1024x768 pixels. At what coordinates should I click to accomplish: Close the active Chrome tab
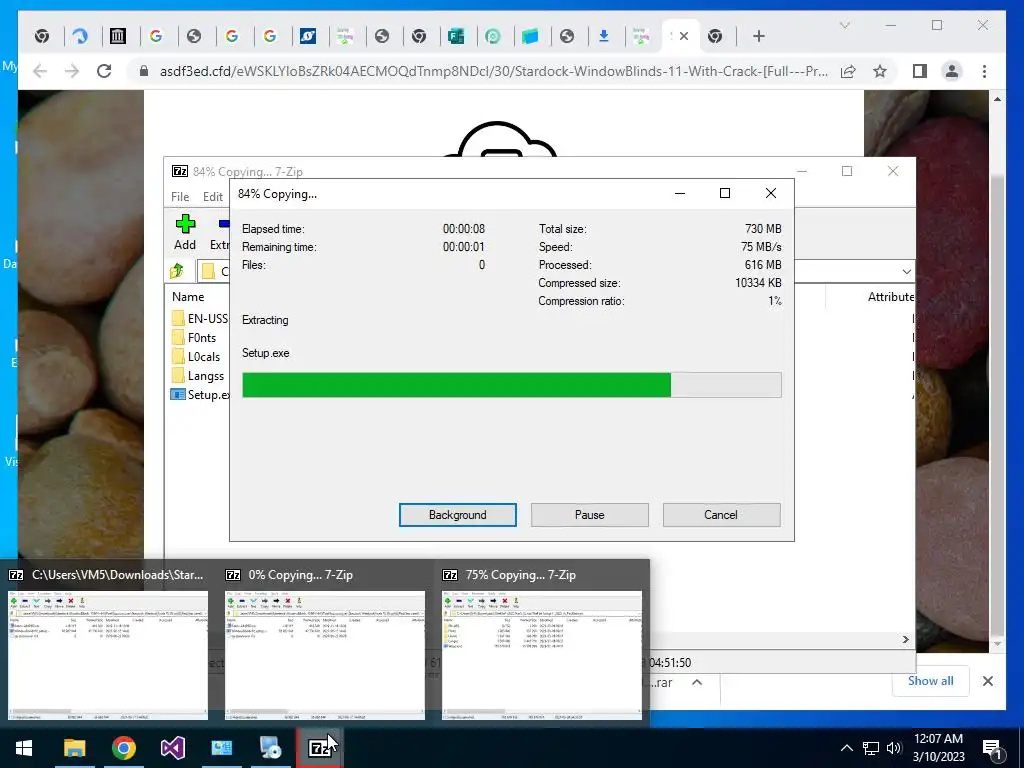pos(684,37)
